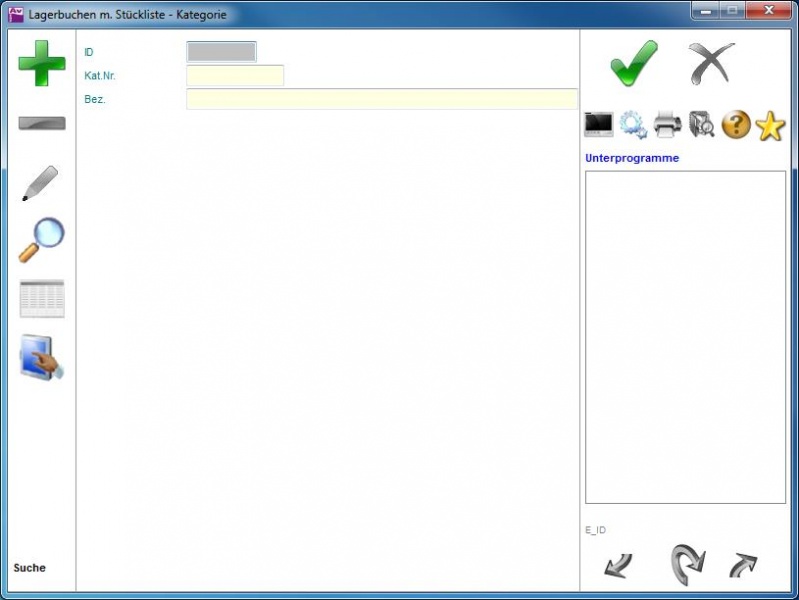Open help via the question mark icon
The width and height of the screenshot is (799, 600).
click(736, 125)
